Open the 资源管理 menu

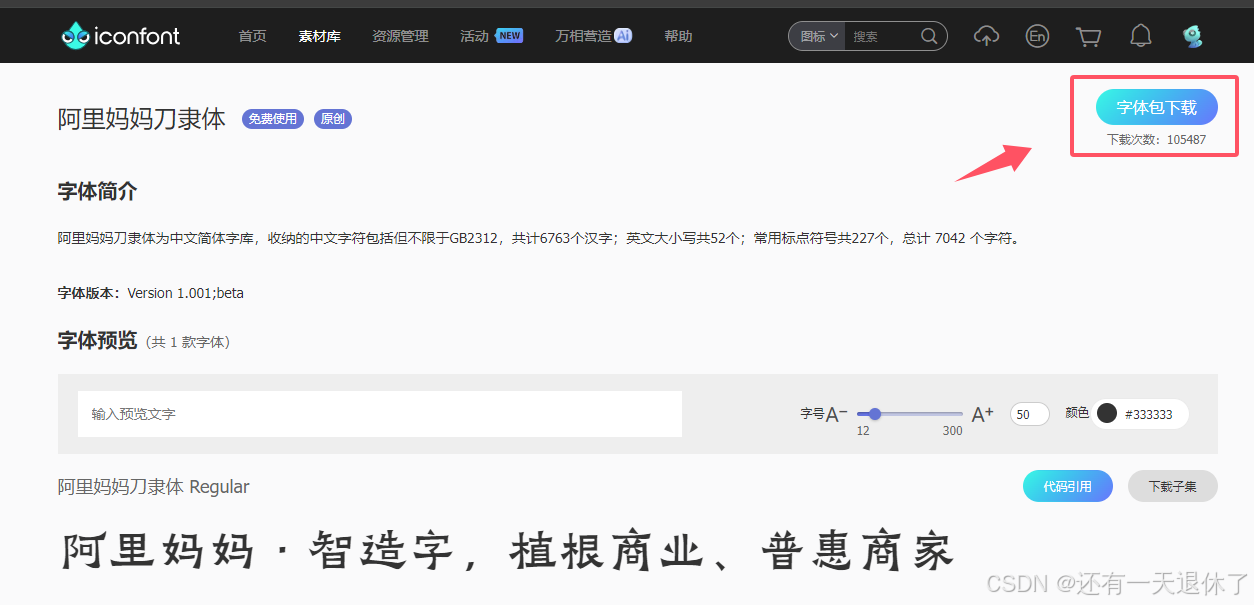pyautogui.click(x=400, y=36)
